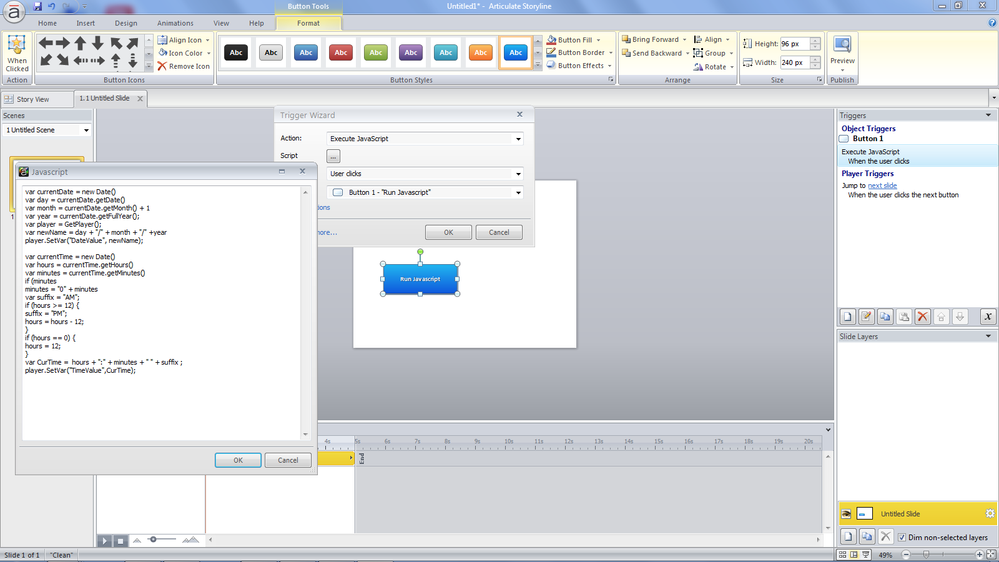The height and width of the screenshot is (562, 999).
Task: Select the black Abc button style
Action: coord(236,52)
